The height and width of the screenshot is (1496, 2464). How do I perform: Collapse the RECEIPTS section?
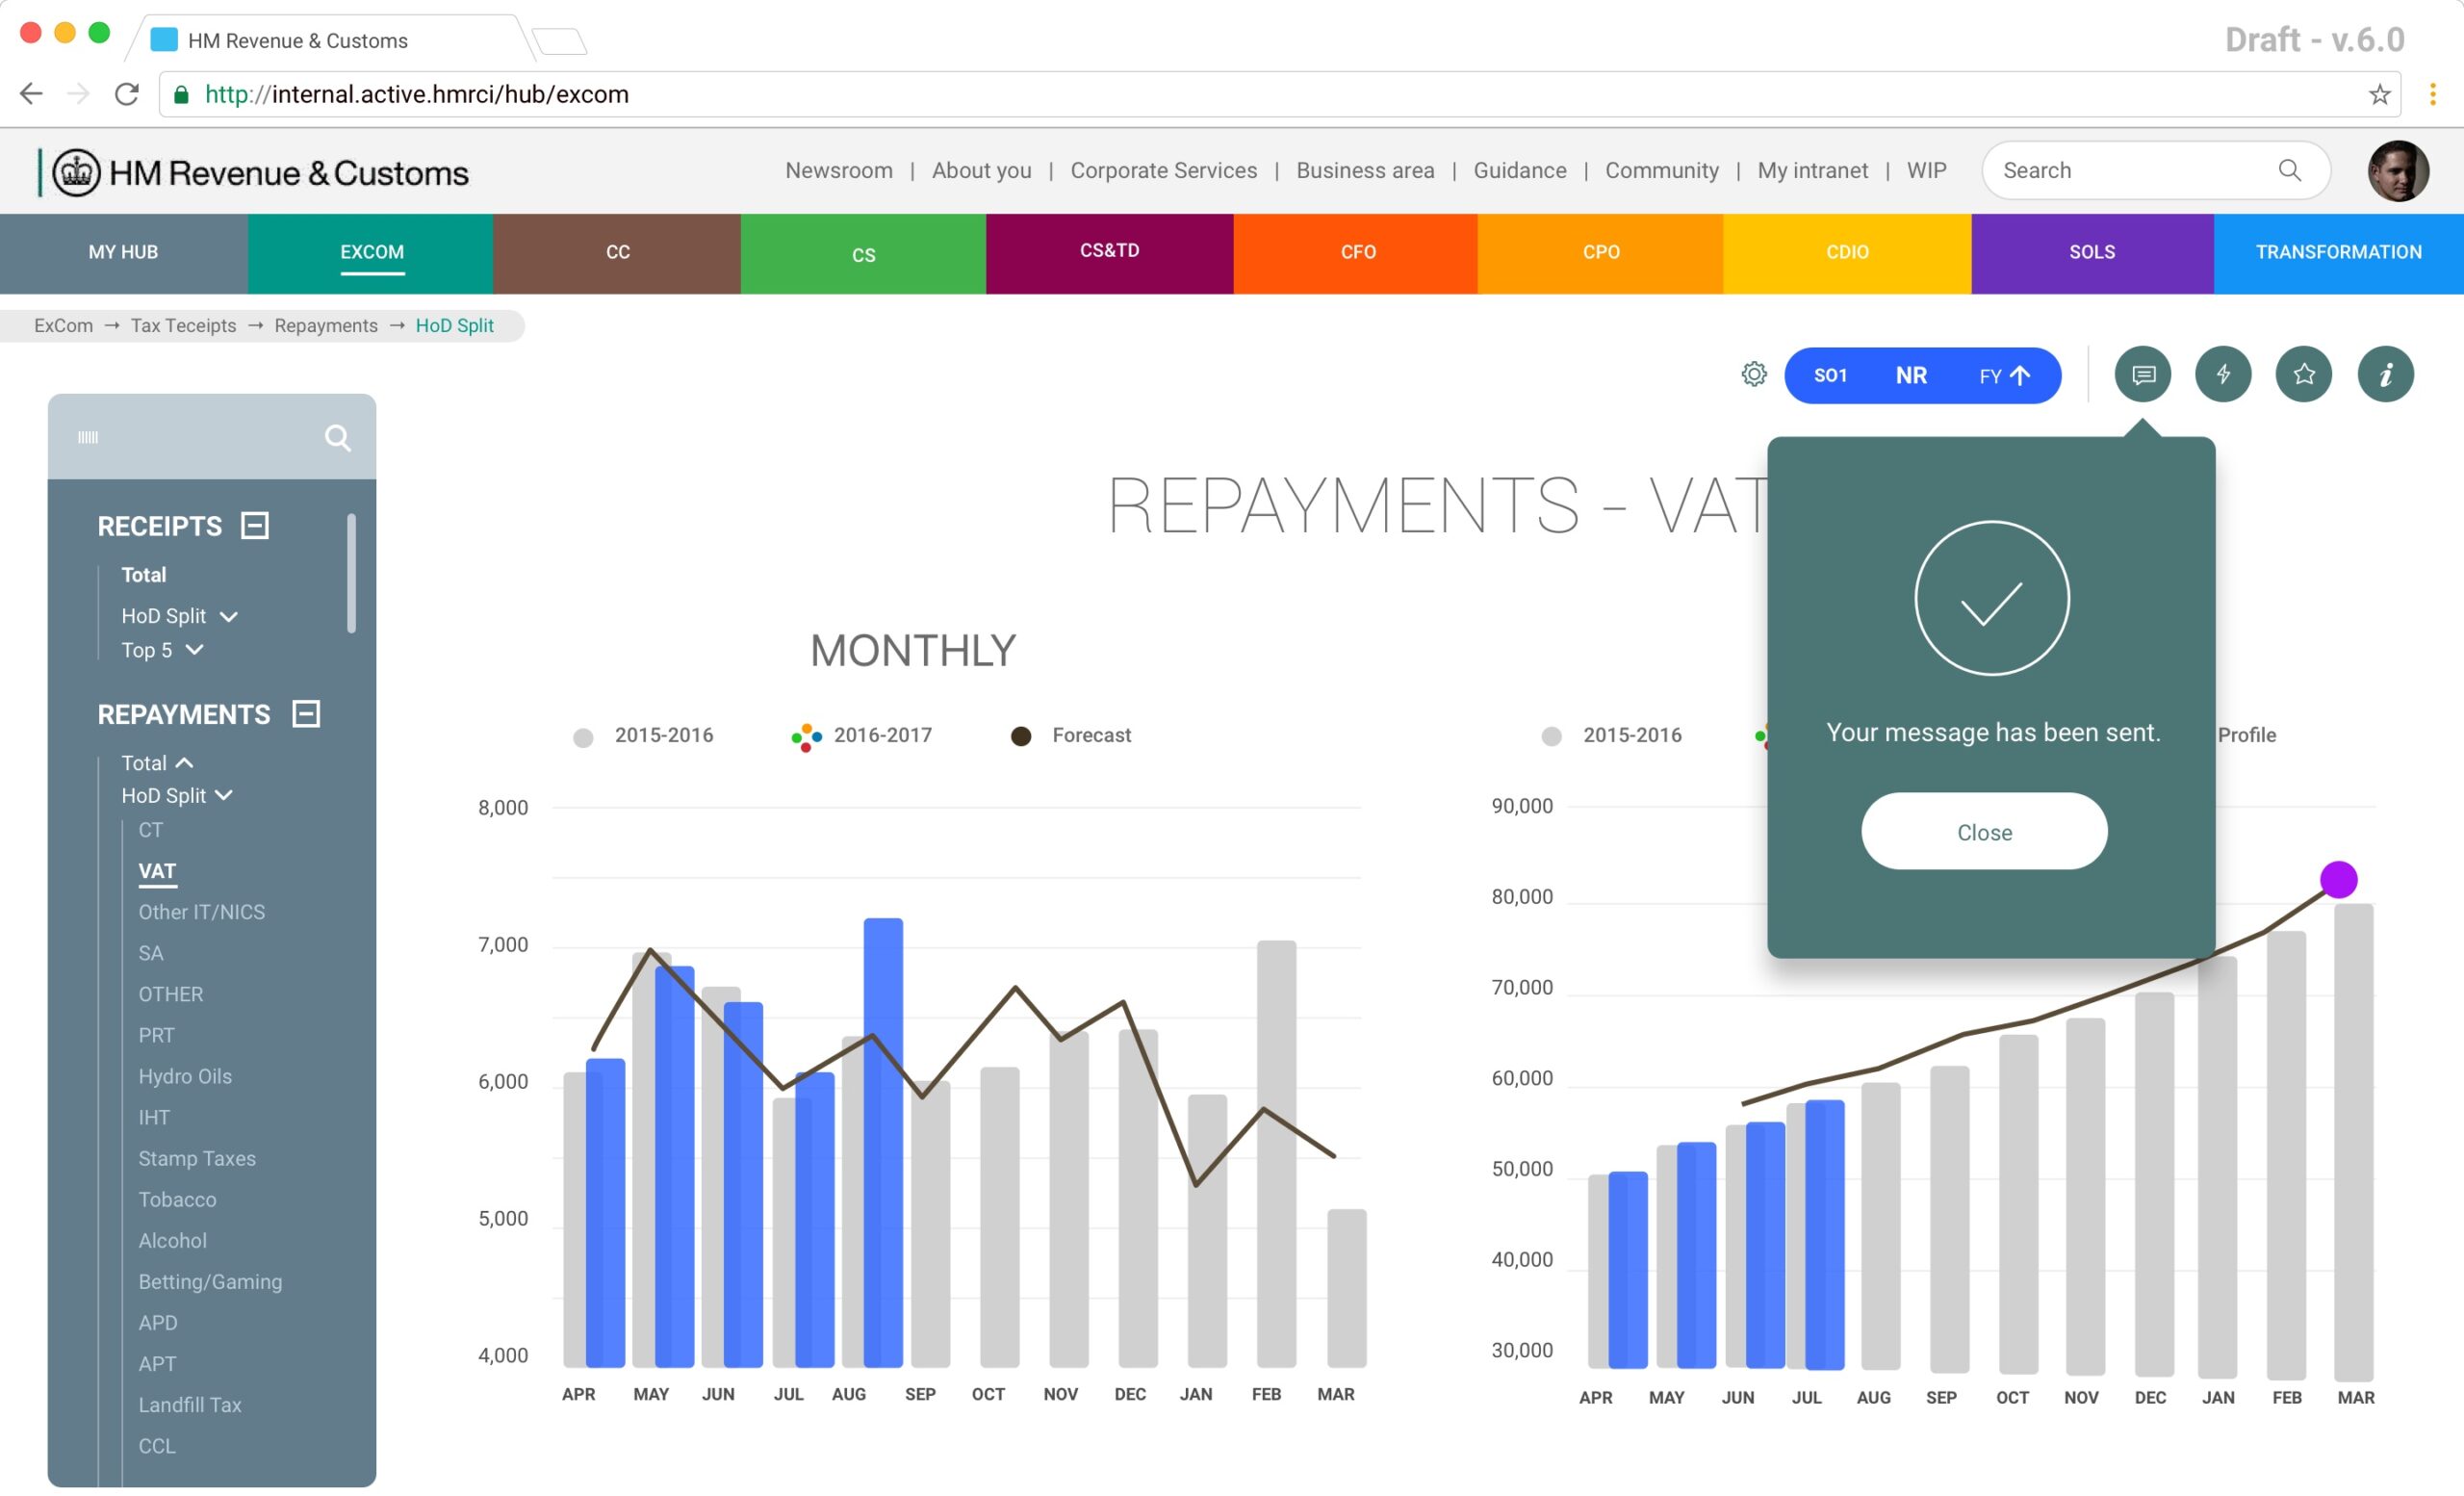click(x=255, y=525)
